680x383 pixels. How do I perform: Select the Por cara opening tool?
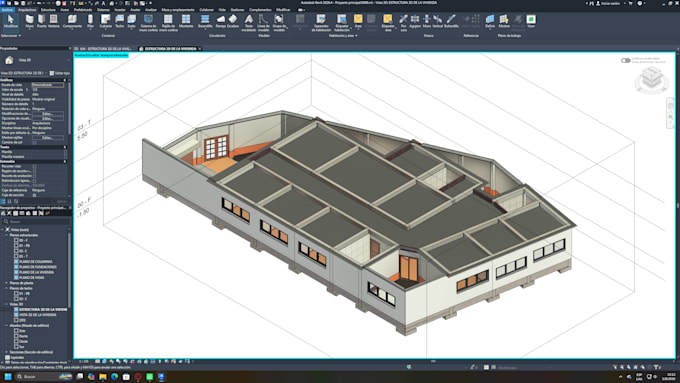click(x=403, y=23)
